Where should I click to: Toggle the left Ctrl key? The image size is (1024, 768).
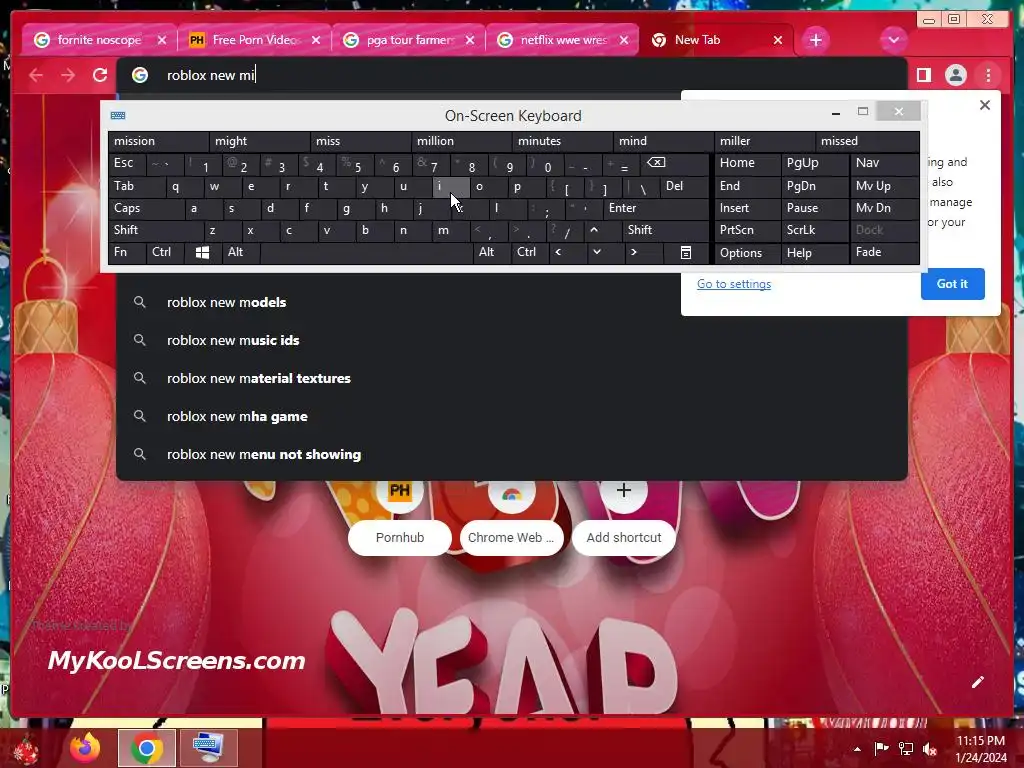coord(165,252)
